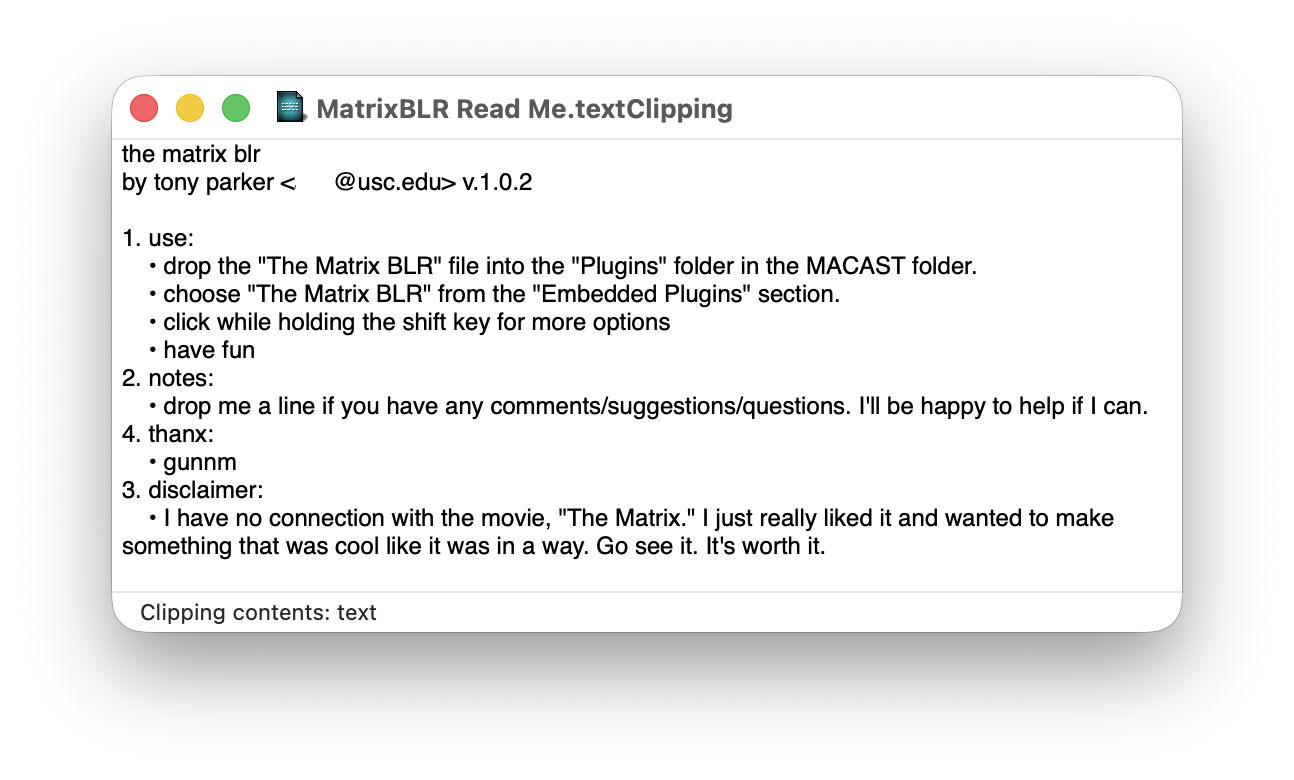Click the "1. use:" section heading
Viewport: 1294px width, 780px height.
[x=158, y=239]
